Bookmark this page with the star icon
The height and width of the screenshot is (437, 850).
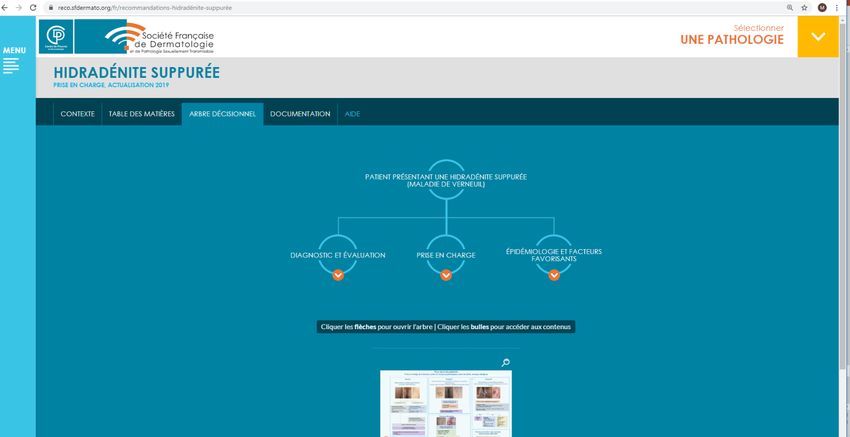(804, 7)
